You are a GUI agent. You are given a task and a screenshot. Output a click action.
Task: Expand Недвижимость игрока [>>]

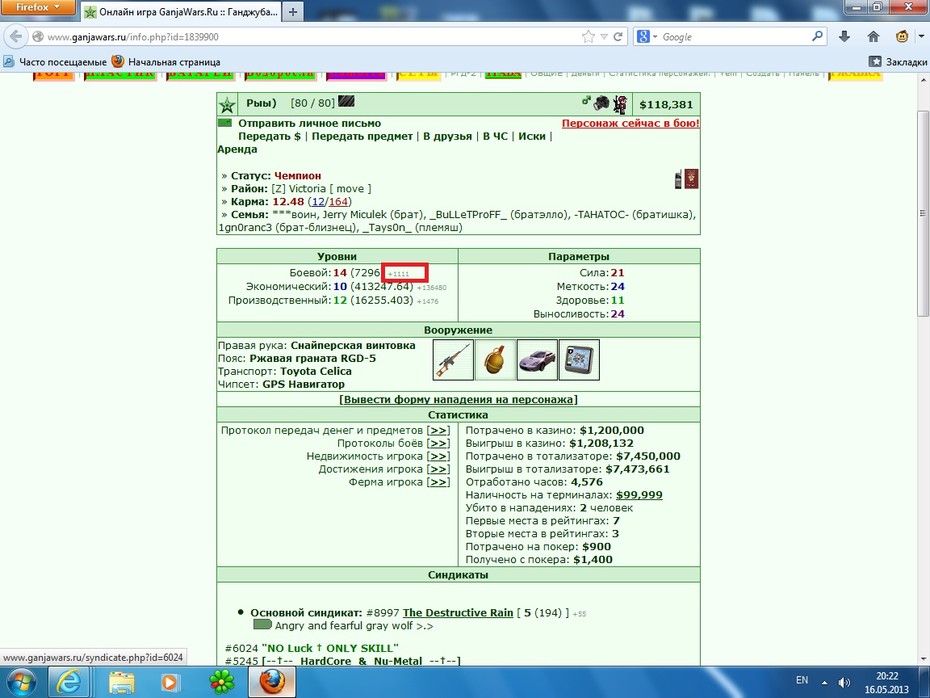click(x=438, y=457)
